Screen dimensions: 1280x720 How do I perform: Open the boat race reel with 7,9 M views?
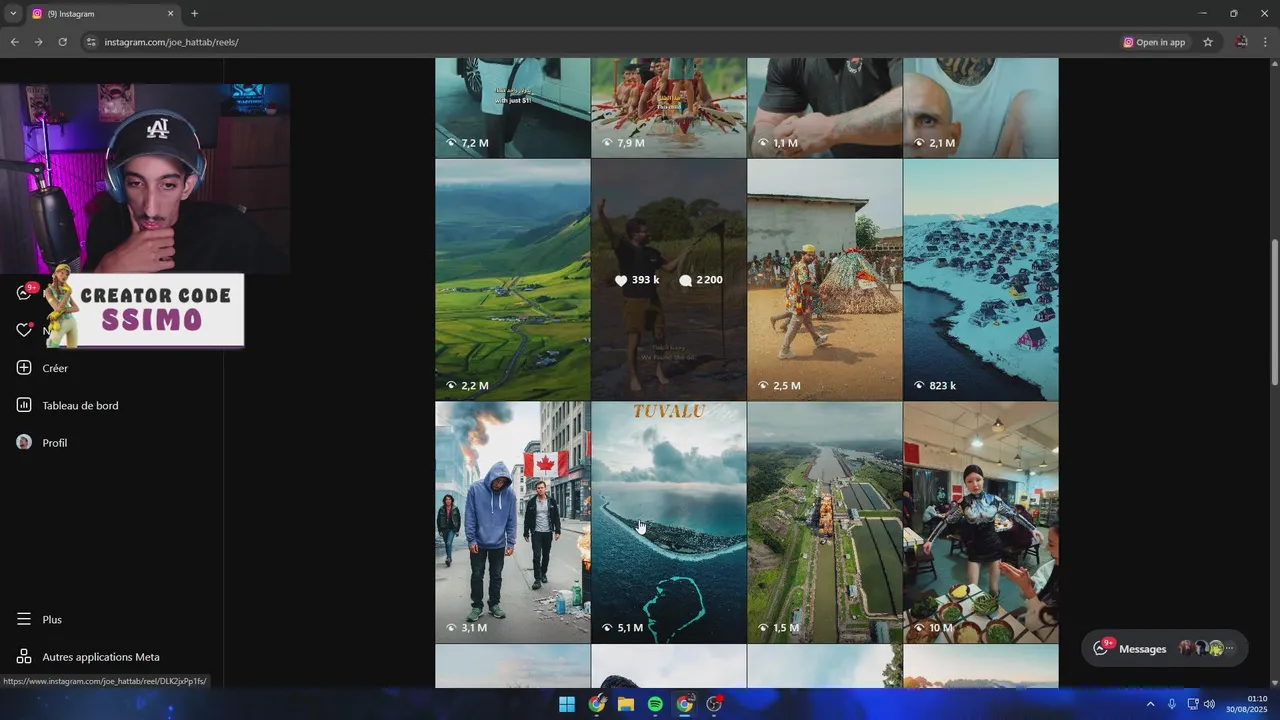pyautogui.click(x=668, y=108)
